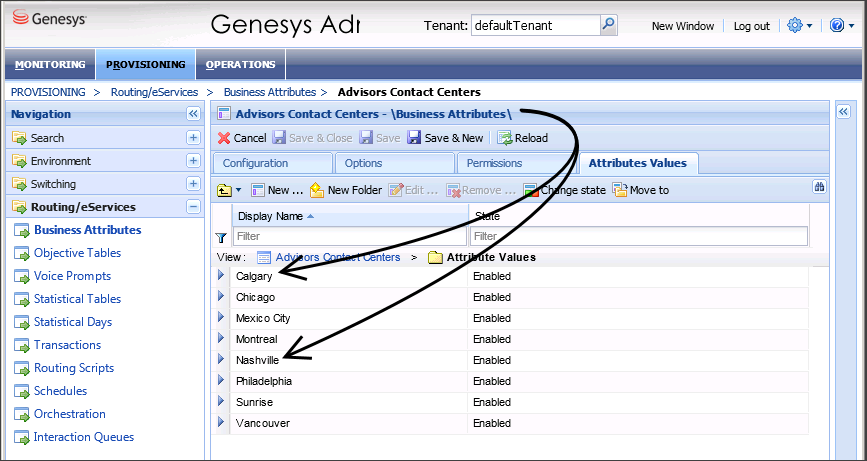Click Save & Close in toolbar

[x=312, y=138]
